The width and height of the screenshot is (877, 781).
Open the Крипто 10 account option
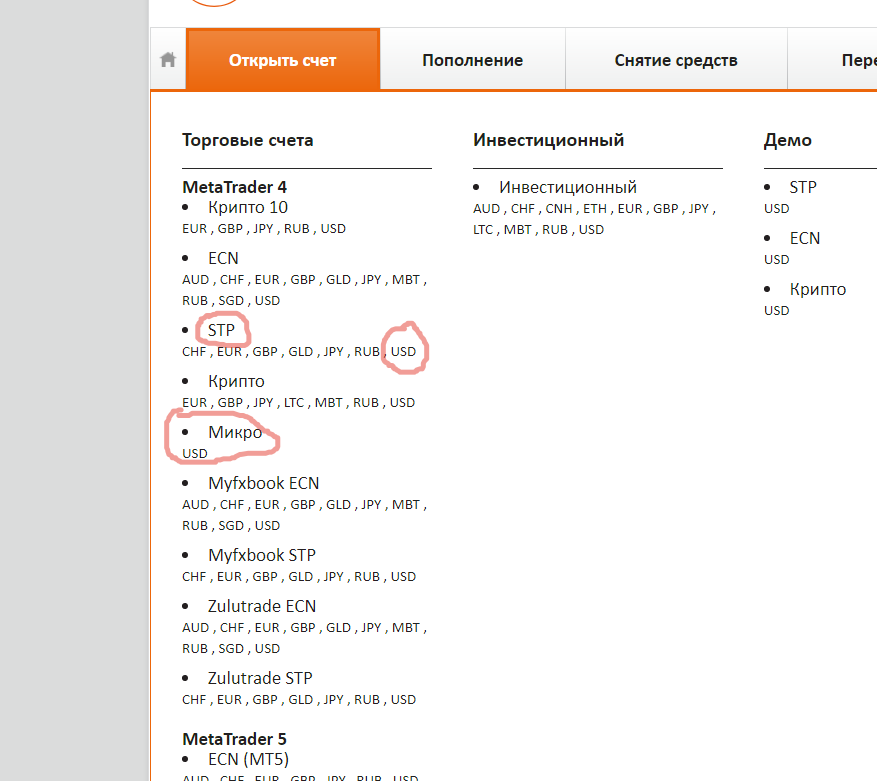point(248,208)
